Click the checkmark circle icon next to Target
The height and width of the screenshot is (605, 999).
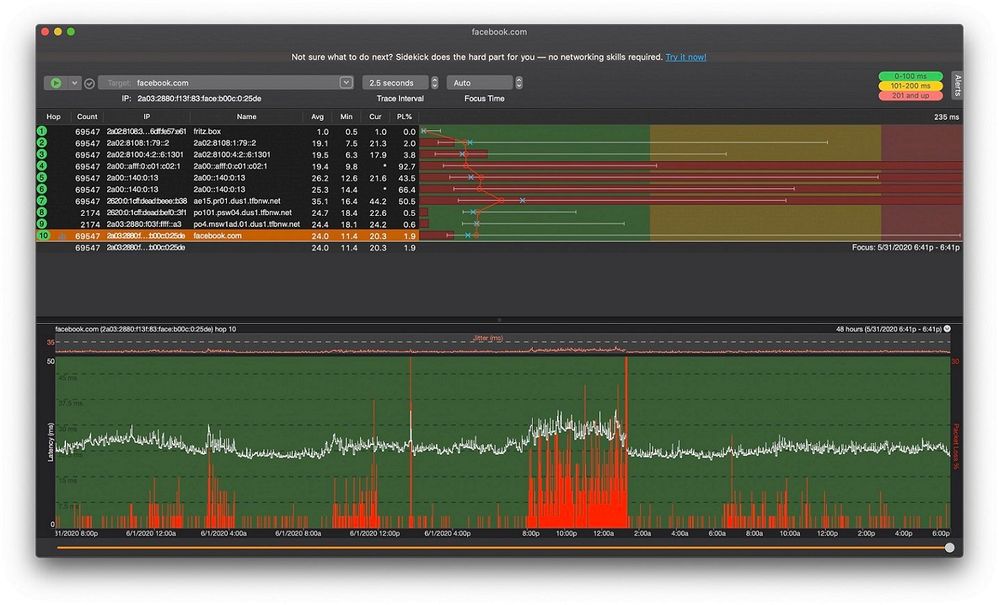coord(89,83)
